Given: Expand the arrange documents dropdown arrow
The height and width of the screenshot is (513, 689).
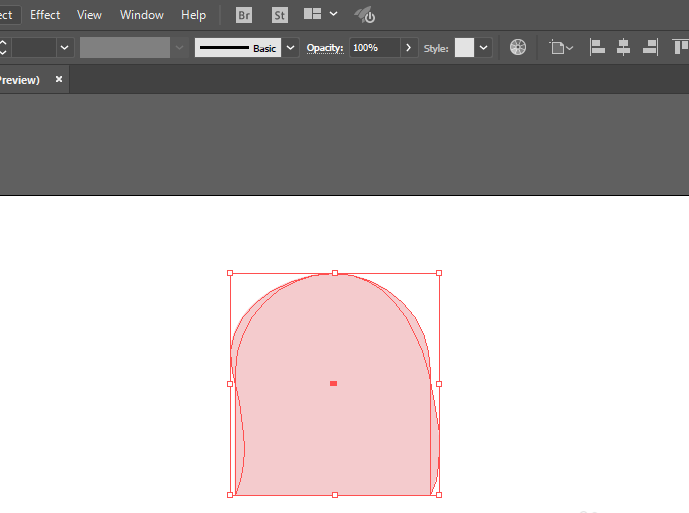Looking at the screenshot, I should click(334, 14).
